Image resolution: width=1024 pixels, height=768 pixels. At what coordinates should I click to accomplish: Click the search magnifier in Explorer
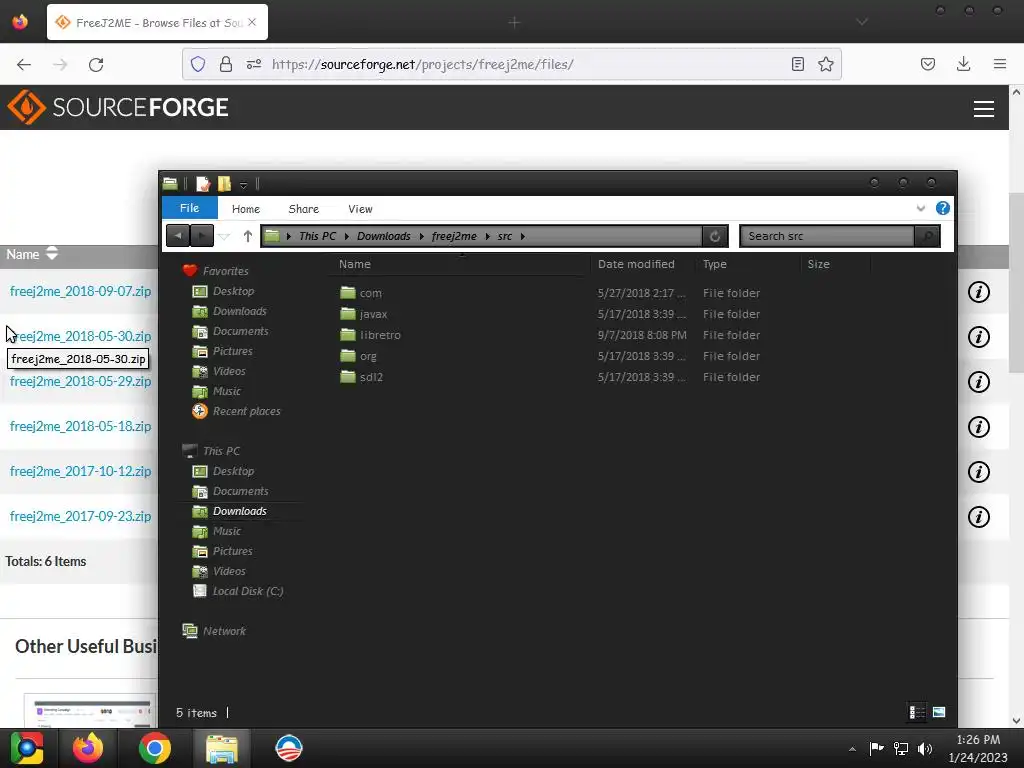pos(927,236)
